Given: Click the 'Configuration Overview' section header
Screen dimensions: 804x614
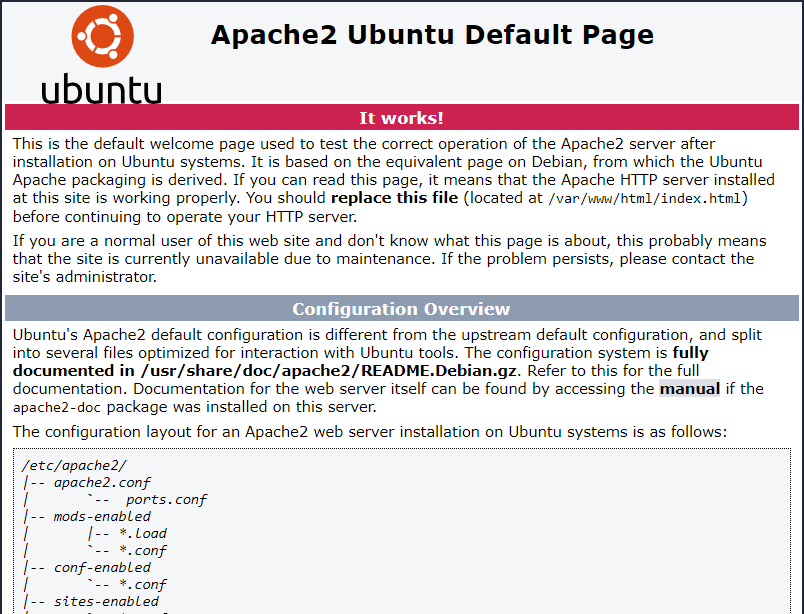Looking at the screenshot, I should pos(401,308).
